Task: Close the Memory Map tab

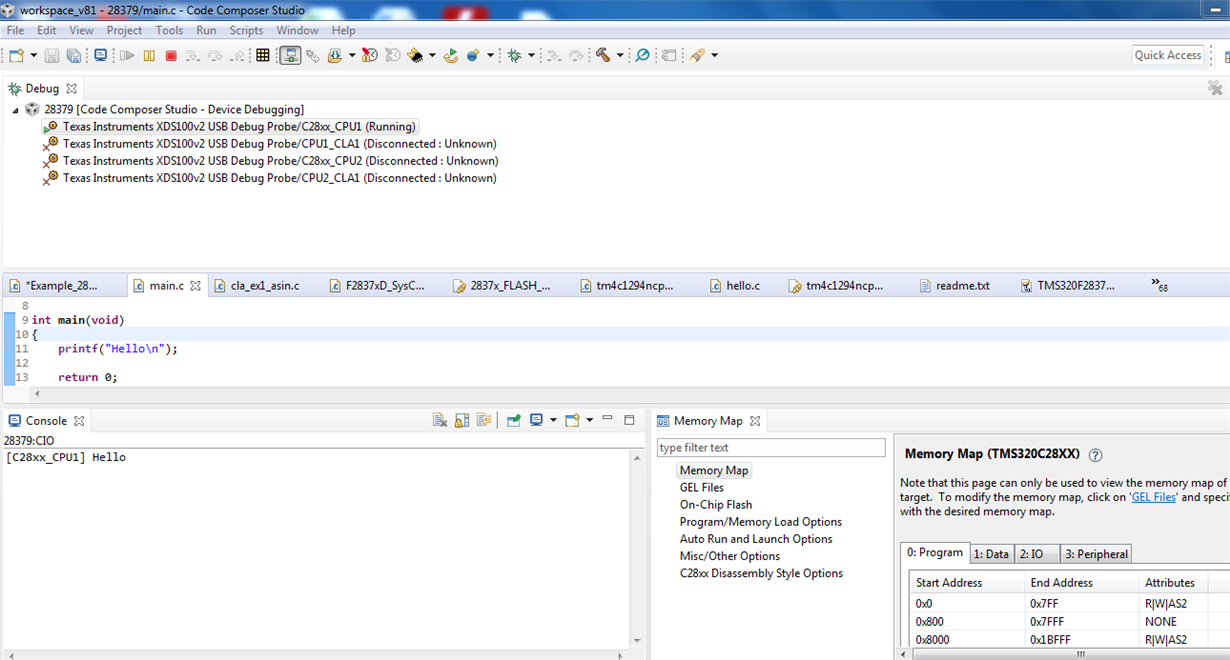Action: (755, 421)
